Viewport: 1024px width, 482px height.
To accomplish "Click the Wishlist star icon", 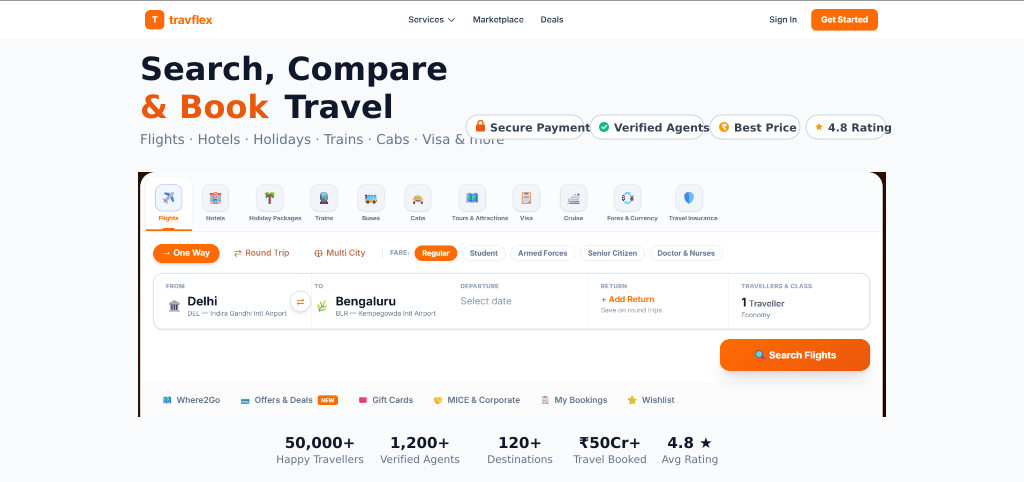I will (632, 400).
